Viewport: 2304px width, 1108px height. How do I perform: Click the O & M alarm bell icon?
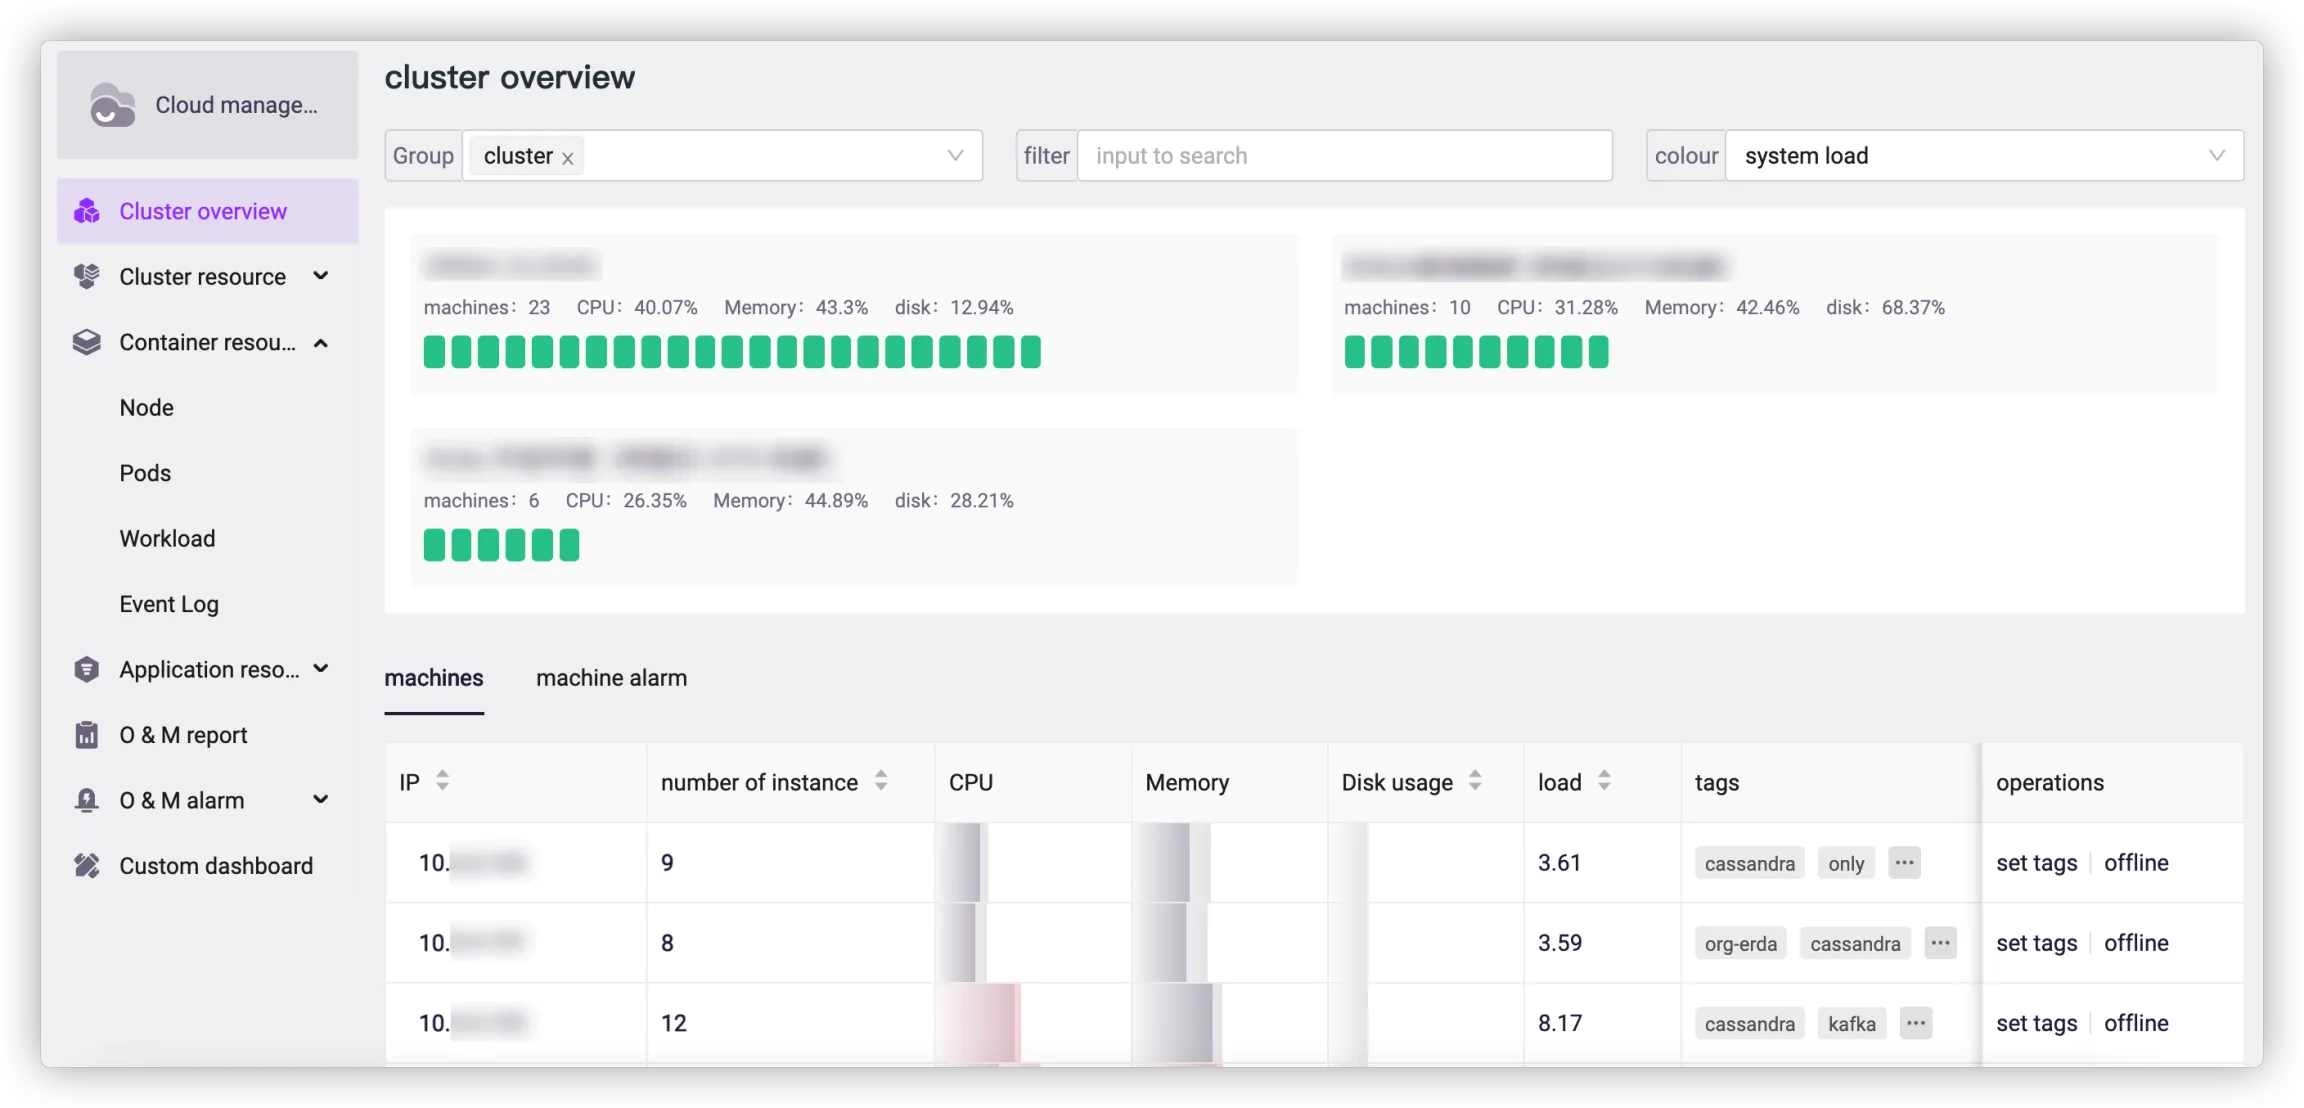click(87, 801)
